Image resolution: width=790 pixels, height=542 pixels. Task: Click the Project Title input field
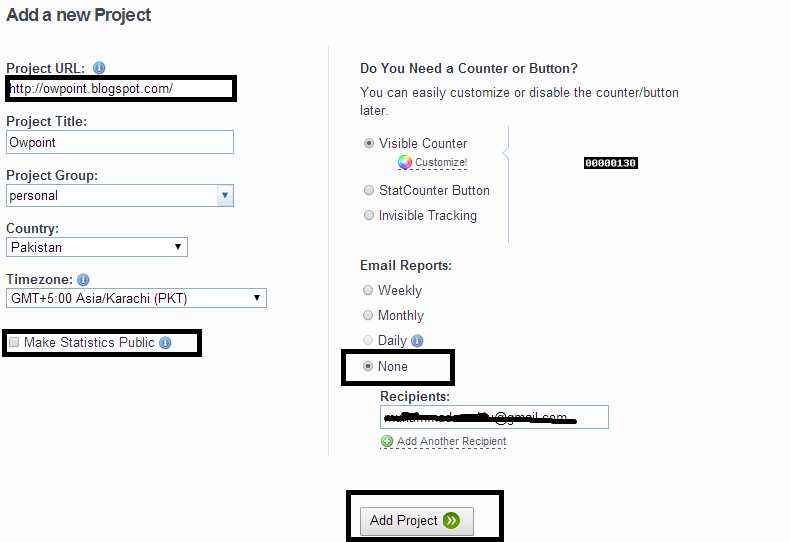120,142
